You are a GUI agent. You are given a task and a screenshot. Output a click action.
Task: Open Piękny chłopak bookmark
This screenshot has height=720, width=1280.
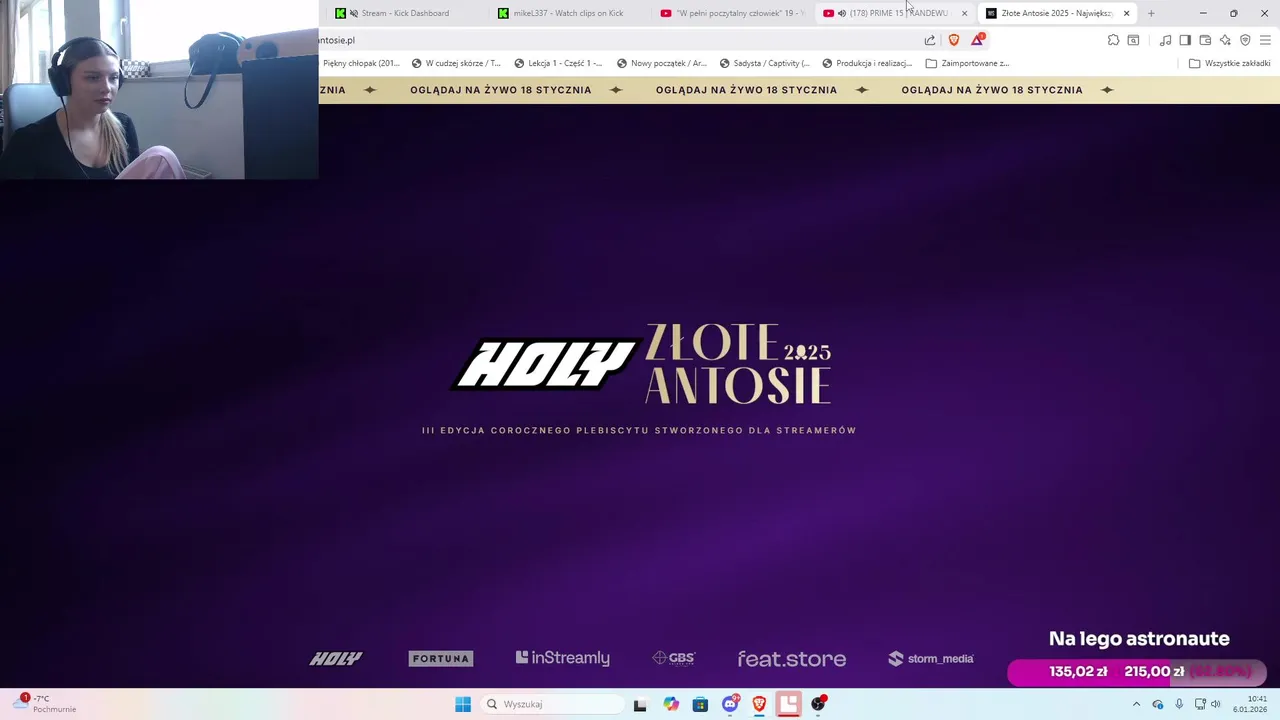tap(360, 63)
